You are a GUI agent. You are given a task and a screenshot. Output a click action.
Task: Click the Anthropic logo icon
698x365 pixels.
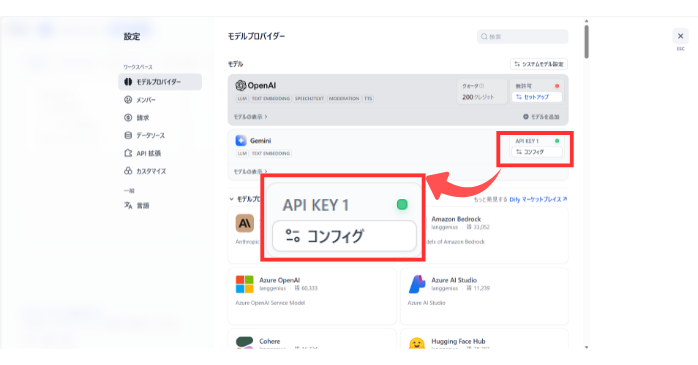tap(244, 223)
